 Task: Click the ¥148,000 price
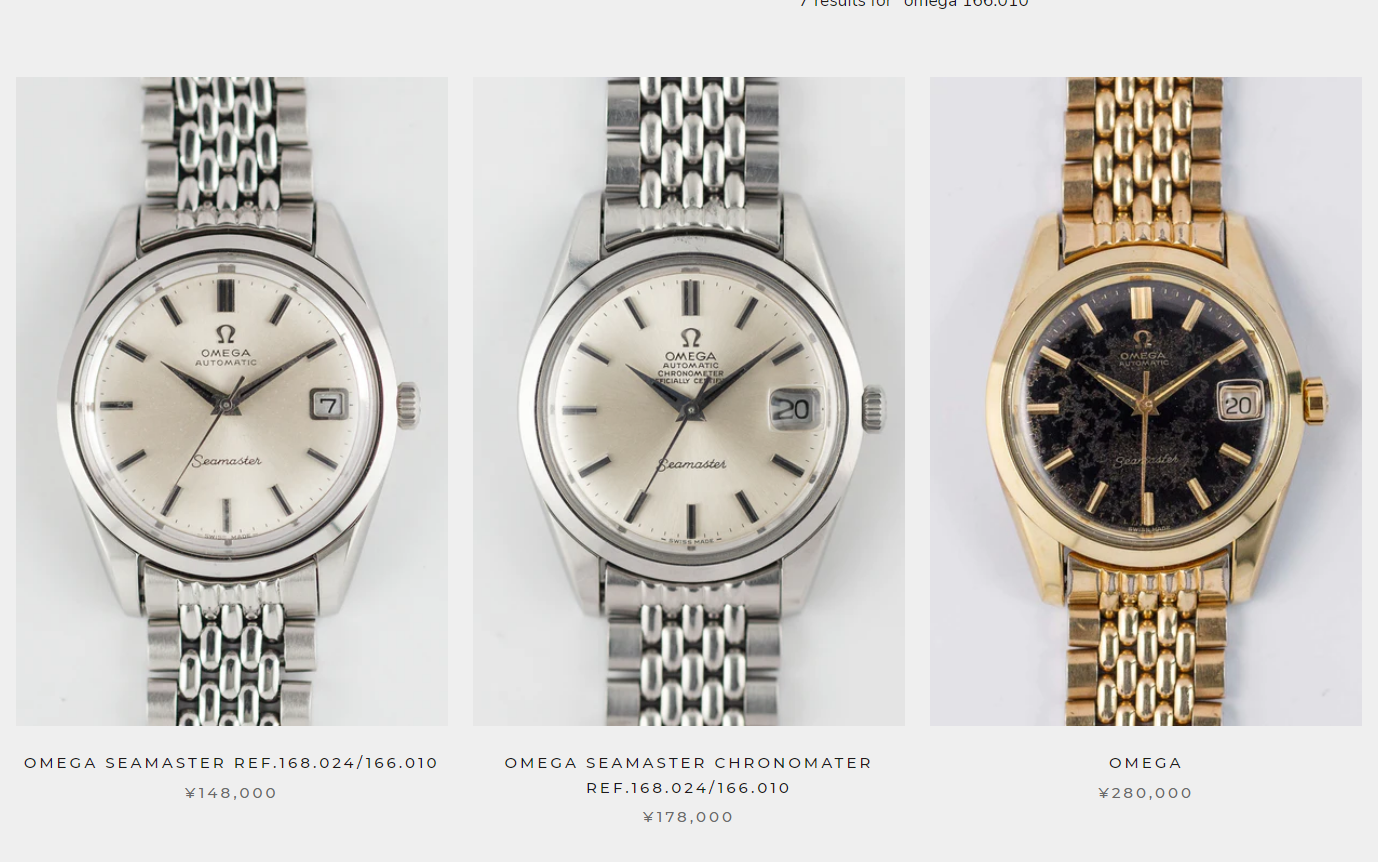[x=231, y=793]
